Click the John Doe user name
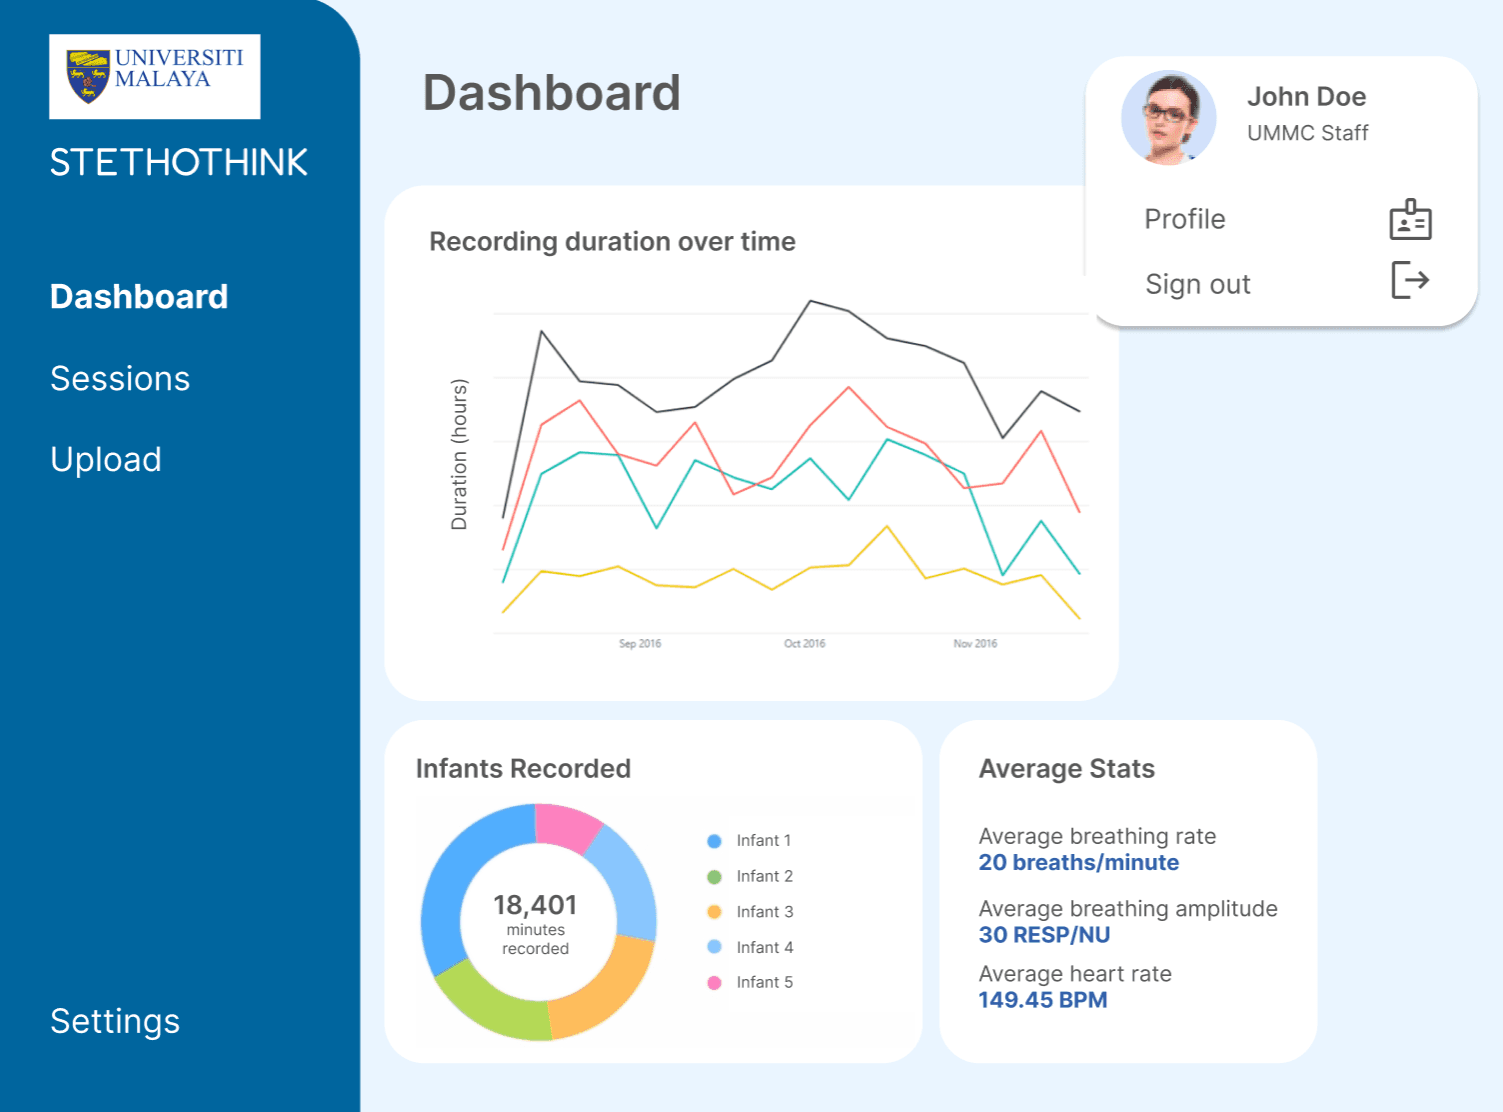 click(1306, 97)
